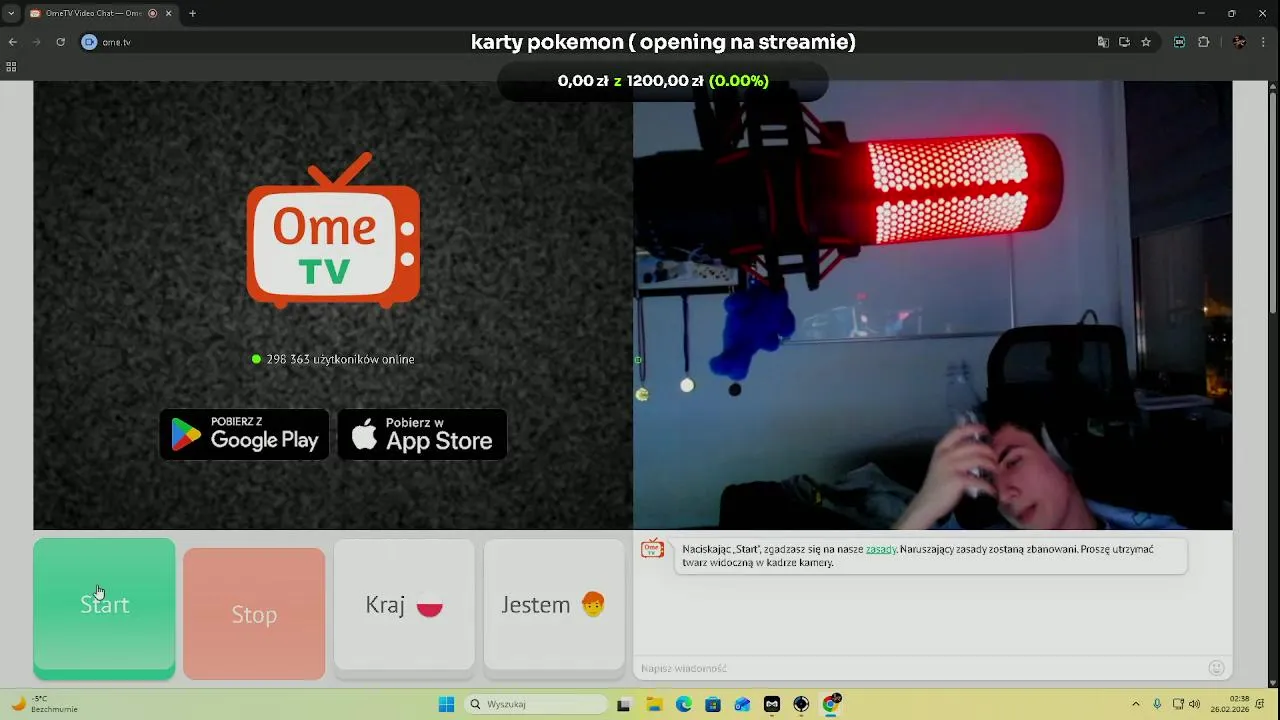Click the 298 363 użytkowników online text
This screenshot has width=1280, height=720.
(x=340, y=359)
